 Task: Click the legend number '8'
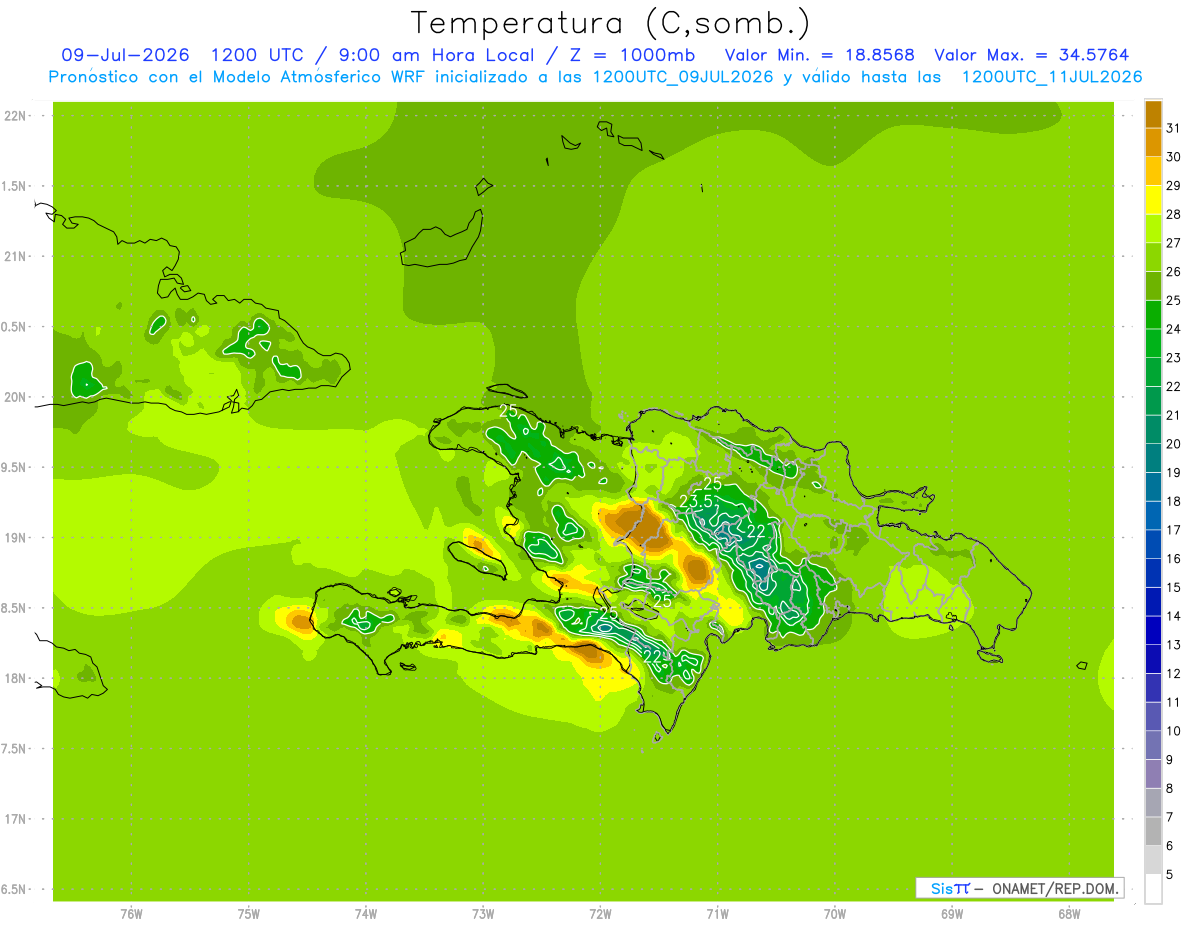click(x=1170, y=789)
